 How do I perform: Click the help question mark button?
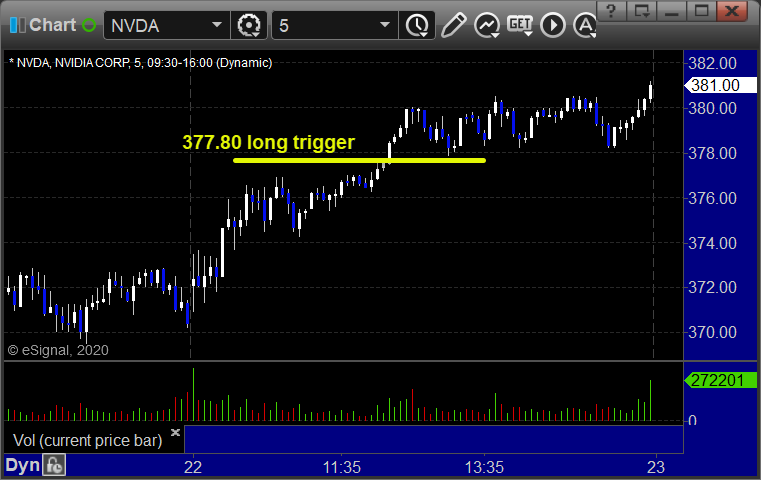(611, 11)
